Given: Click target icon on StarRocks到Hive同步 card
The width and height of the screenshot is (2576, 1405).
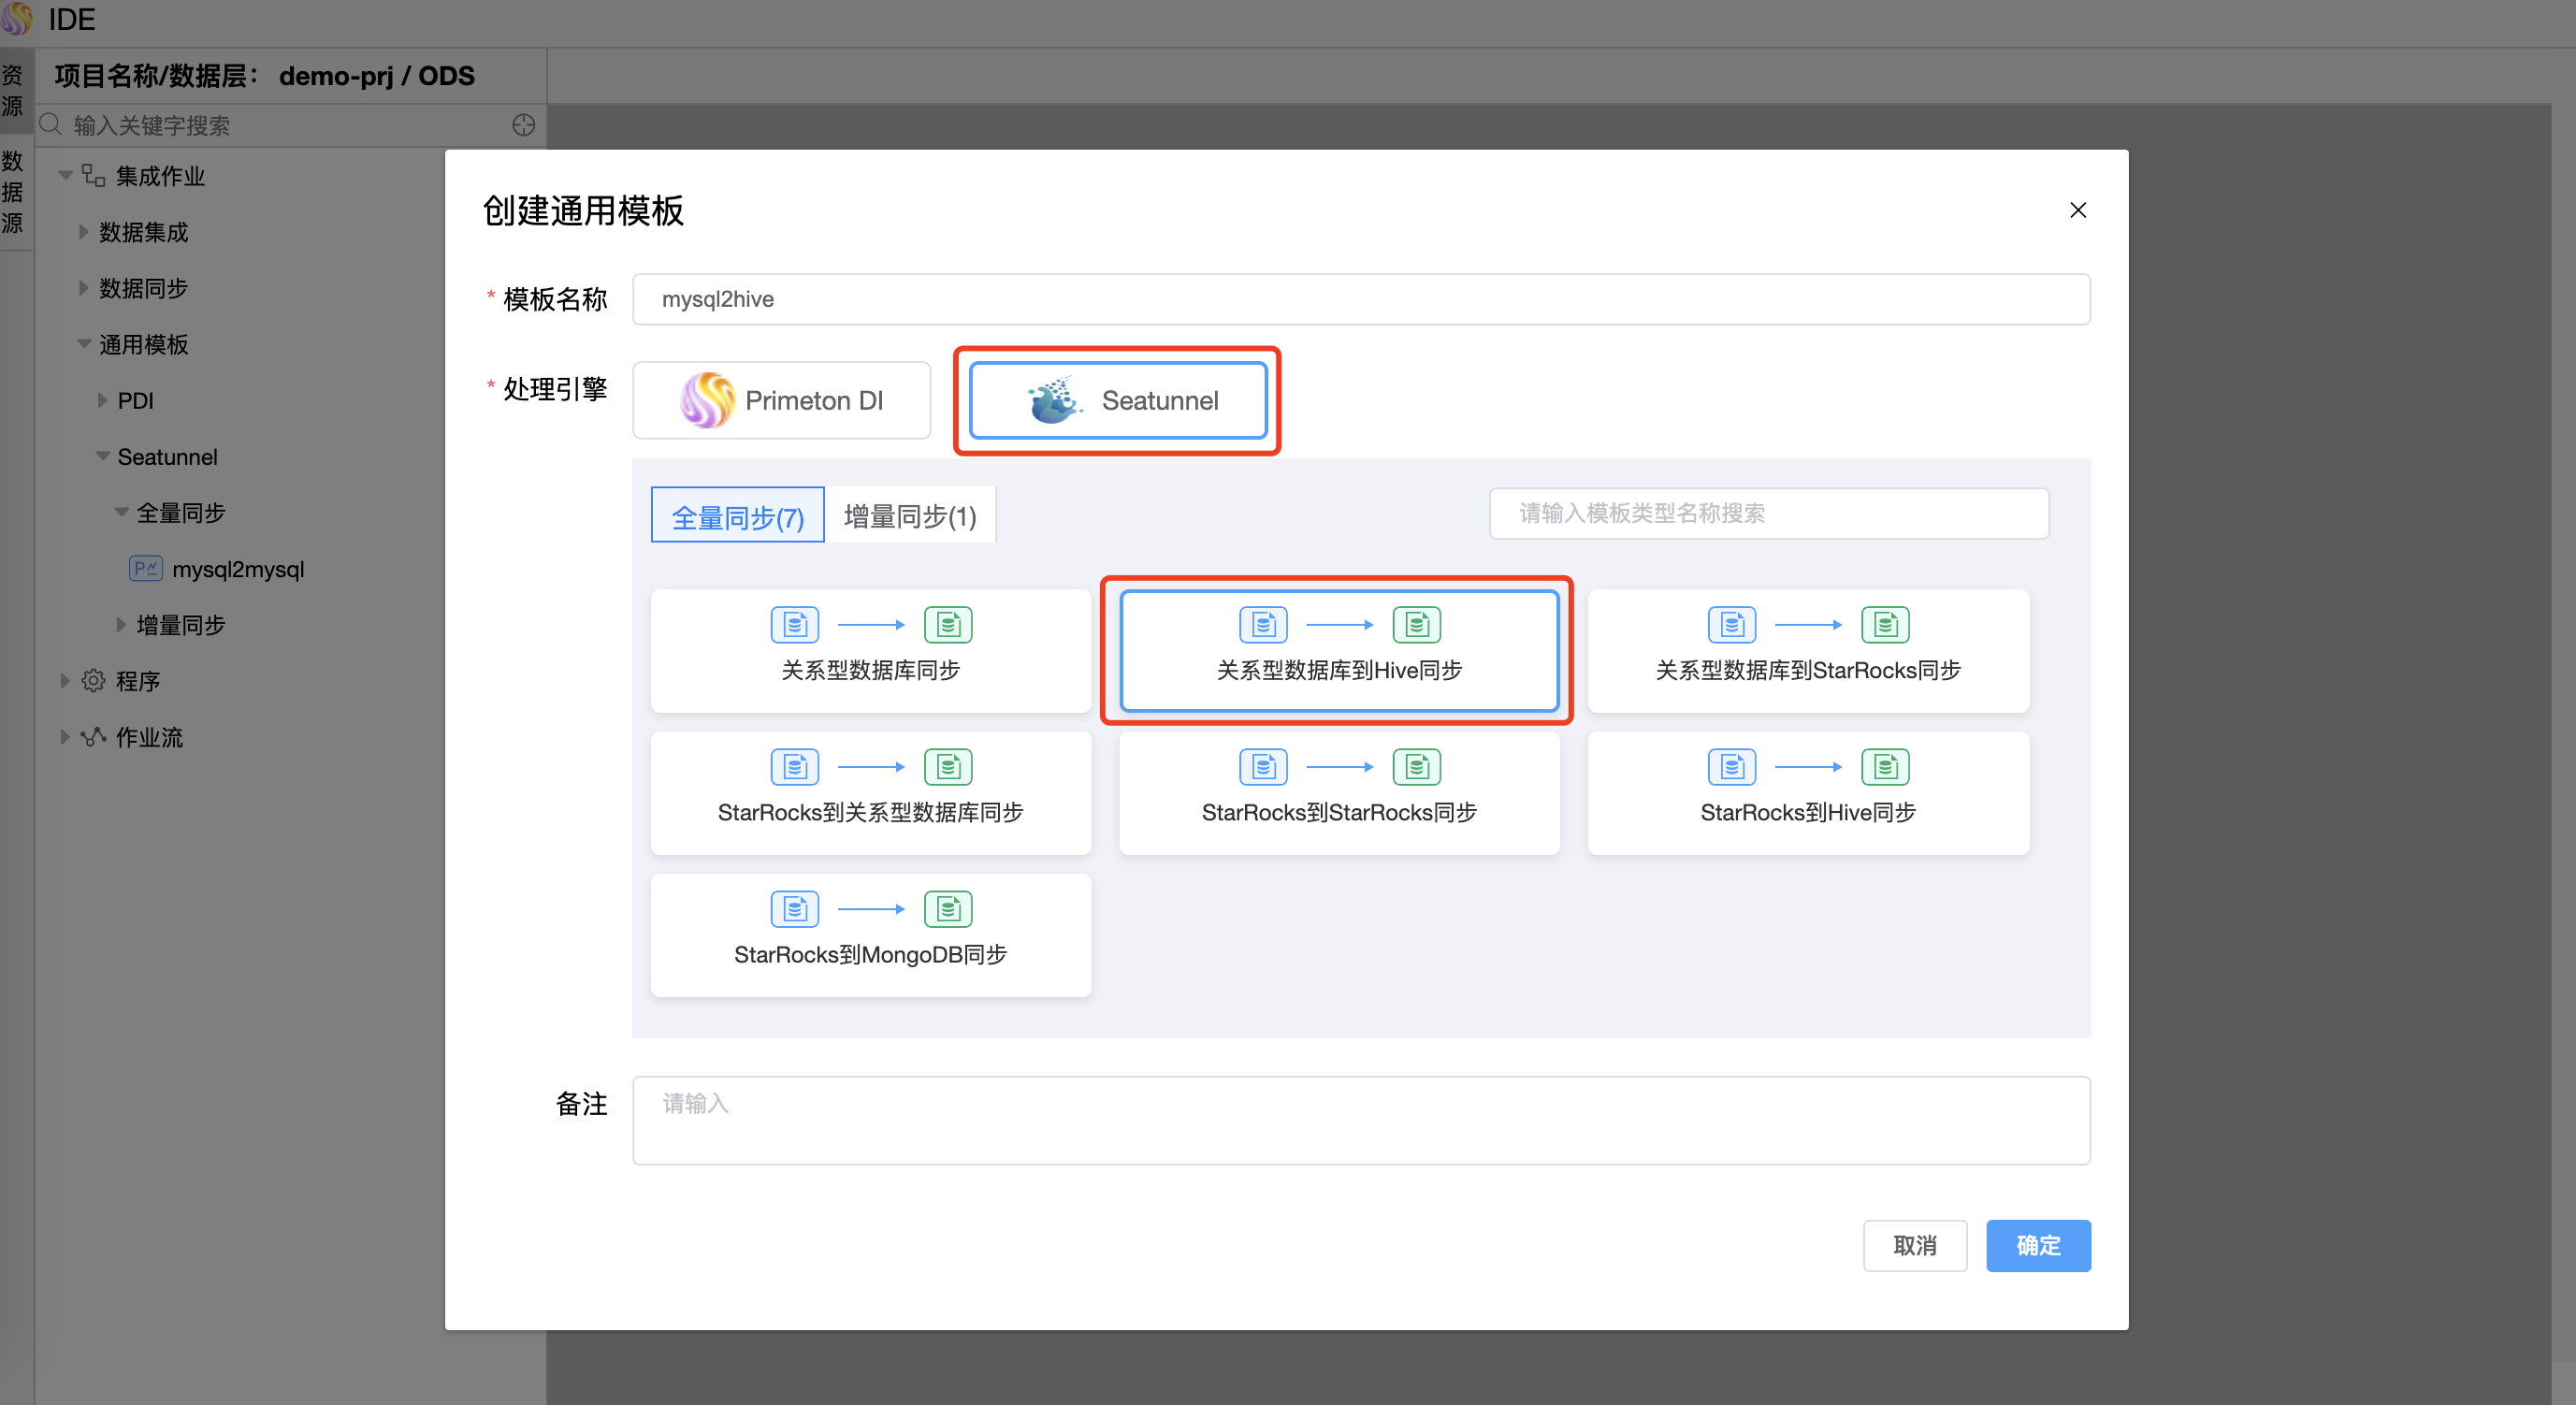Looking at the screenshot, I should click(1885, 767).
